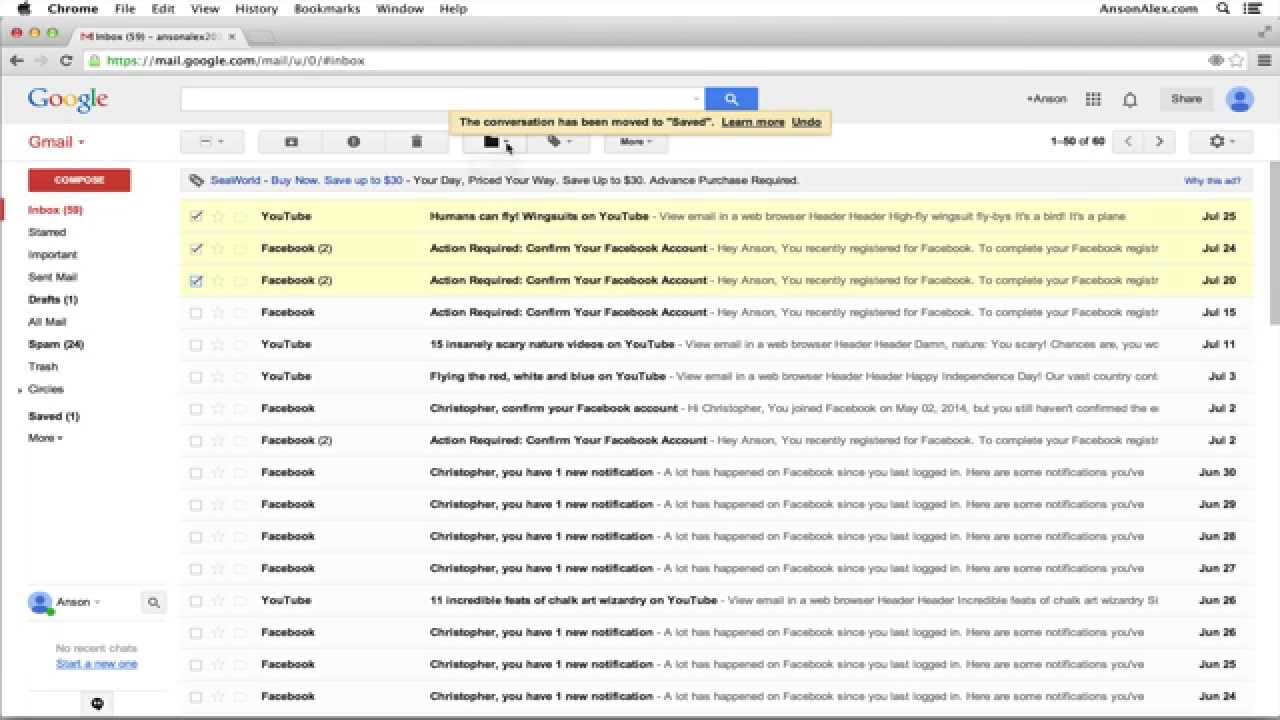This screenshot has height=720, width=1280.
Task: Star the YouTube Jul 11 email
Action: point(218,344)
